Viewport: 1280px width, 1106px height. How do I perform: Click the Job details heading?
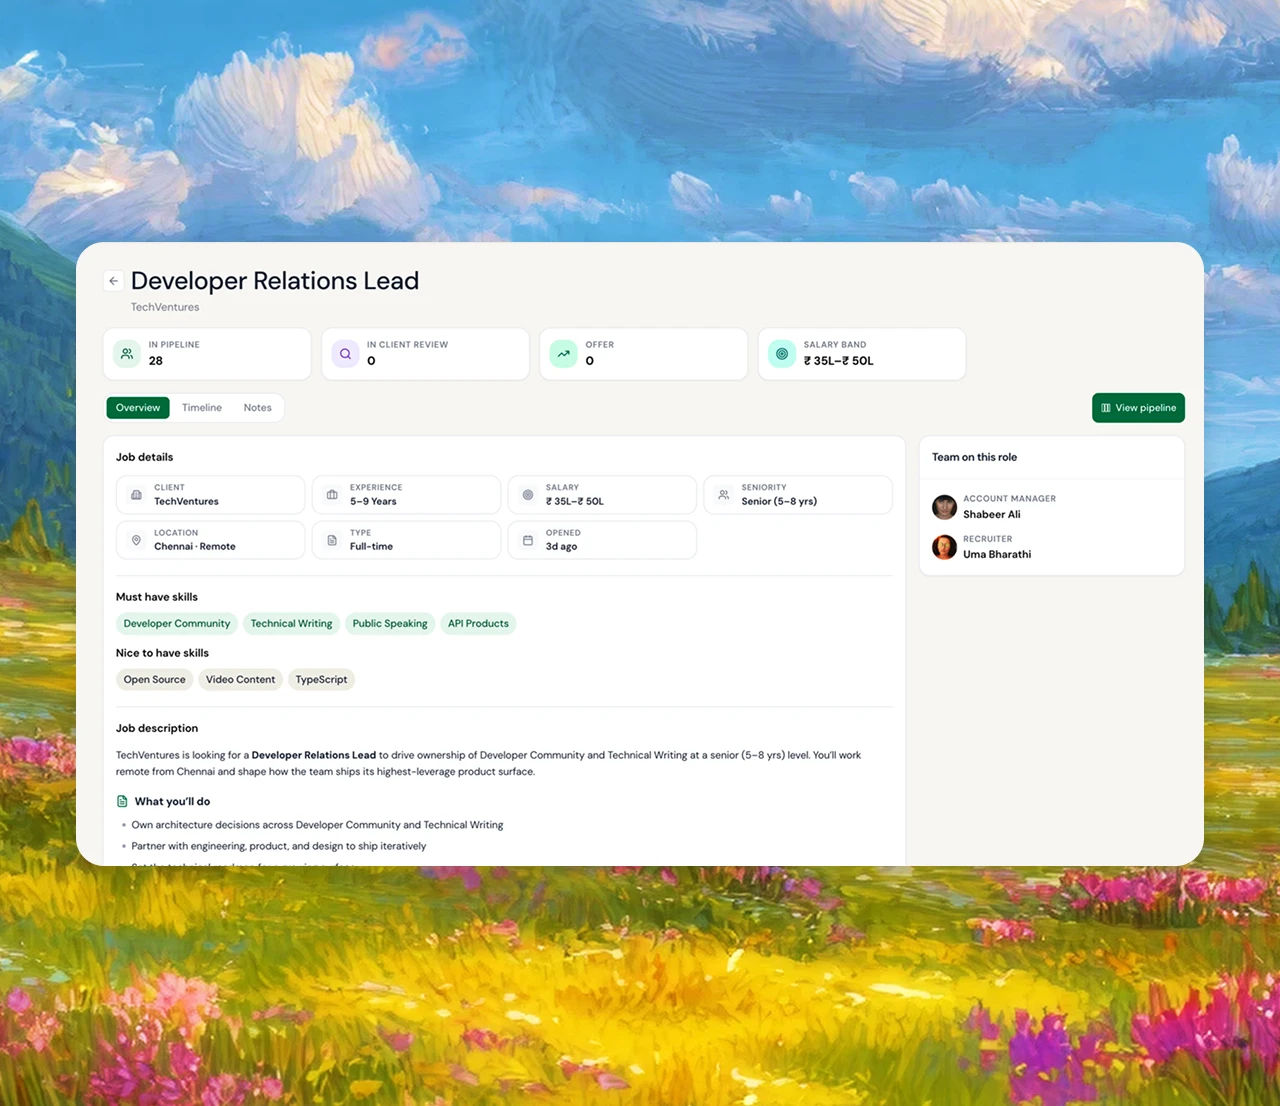pyautogui.click(x=144, y=457)
